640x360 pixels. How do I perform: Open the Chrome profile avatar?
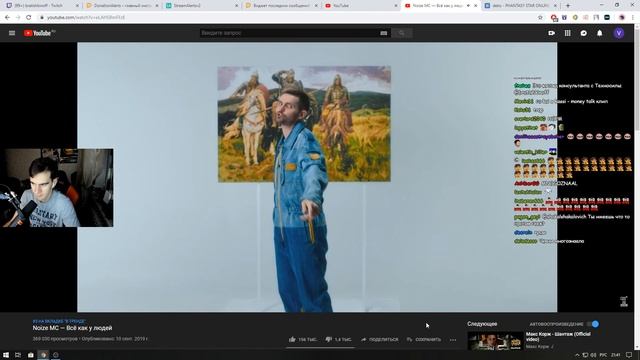click(622, 18)
